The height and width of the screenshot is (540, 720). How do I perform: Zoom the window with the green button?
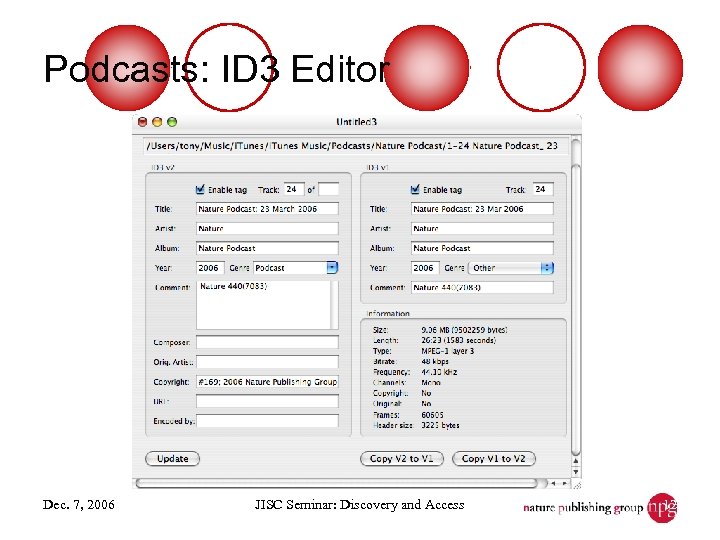click(172, 122)
